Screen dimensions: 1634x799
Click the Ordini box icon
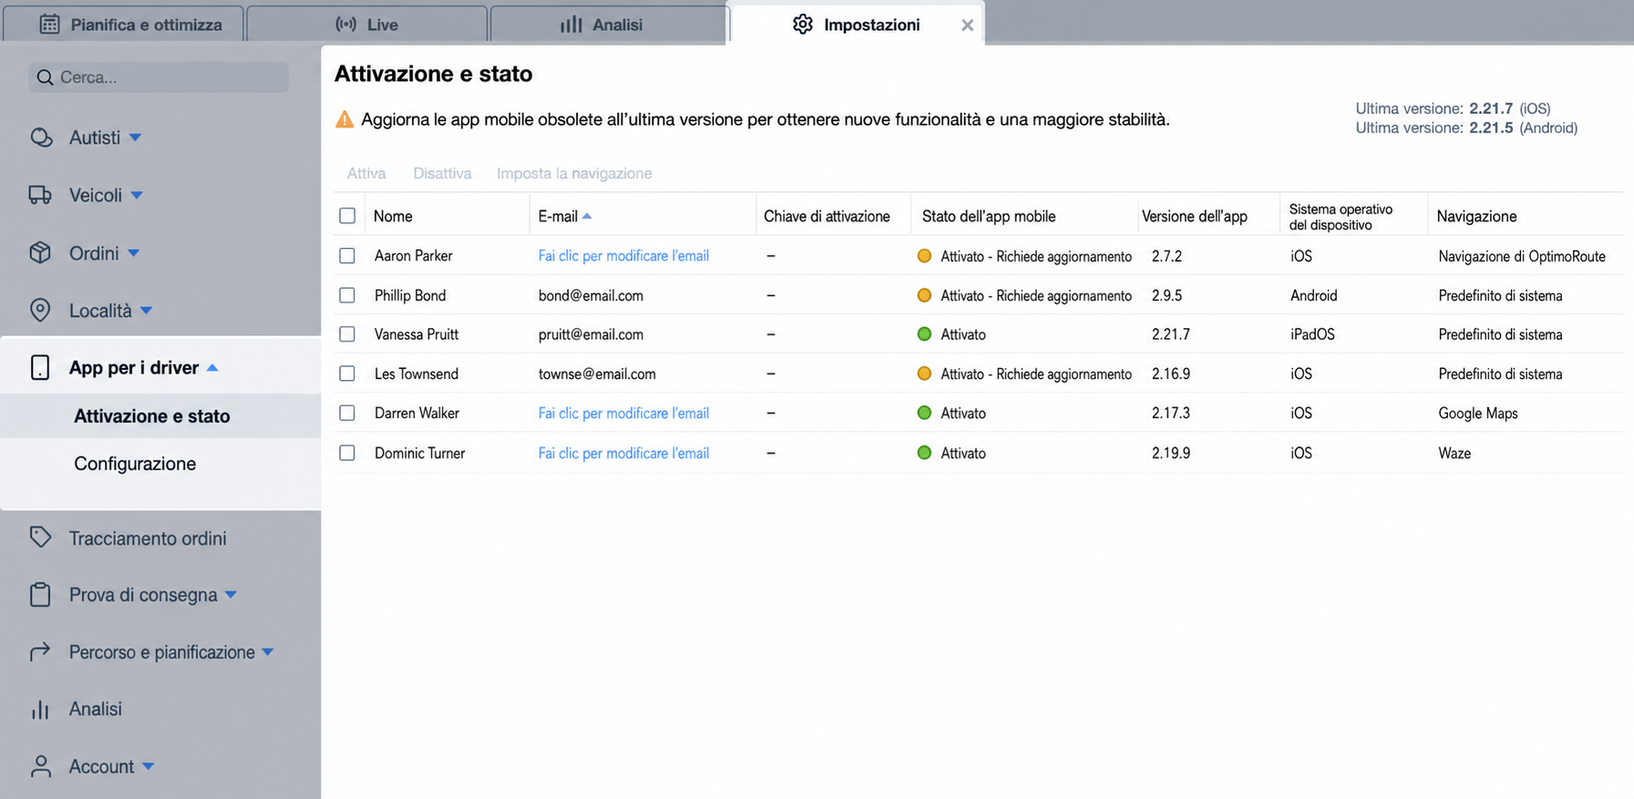click(40, 253)
